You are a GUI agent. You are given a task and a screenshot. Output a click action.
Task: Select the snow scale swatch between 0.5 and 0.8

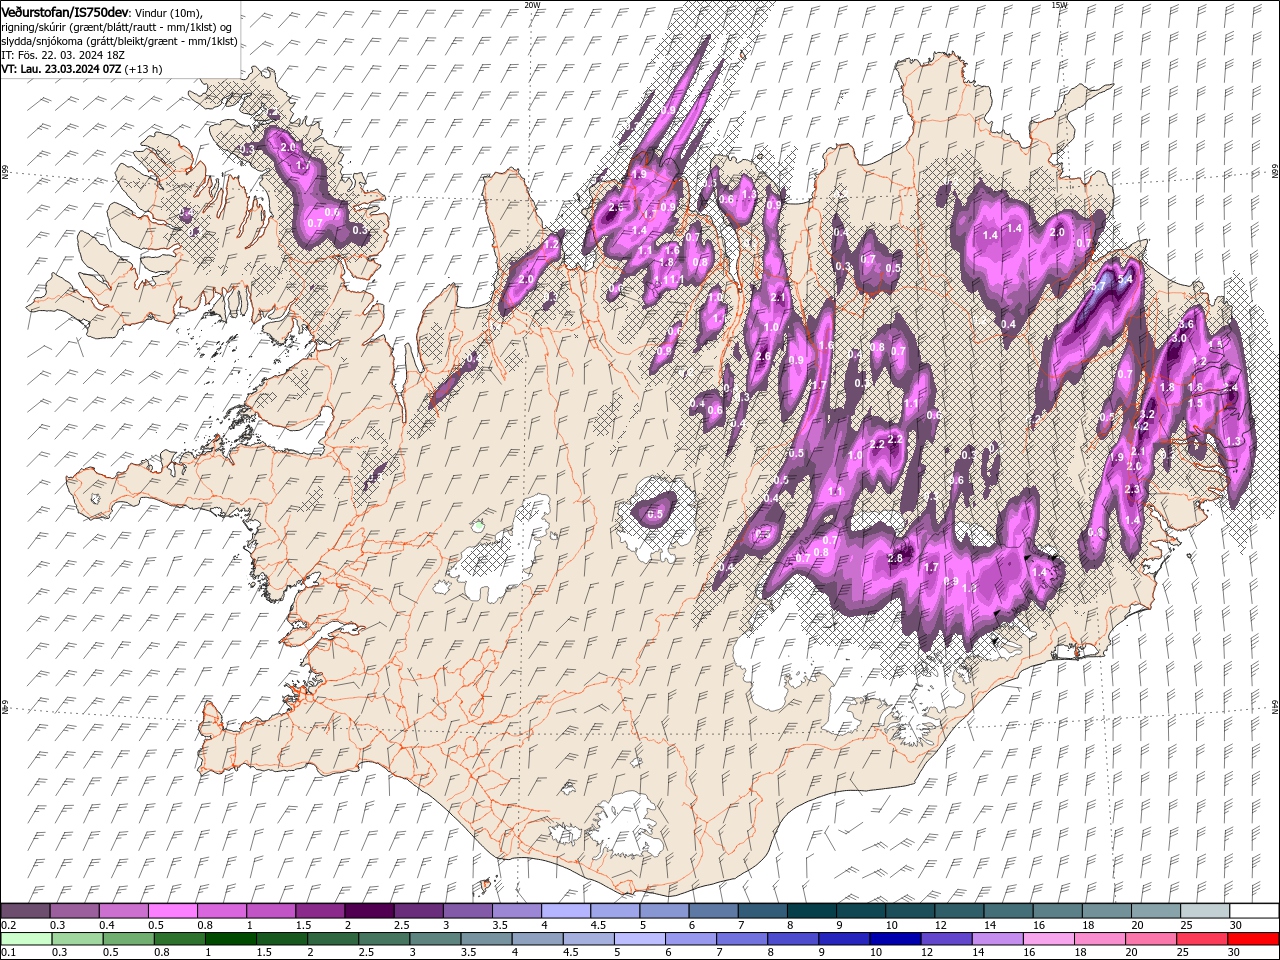(173, 911)
